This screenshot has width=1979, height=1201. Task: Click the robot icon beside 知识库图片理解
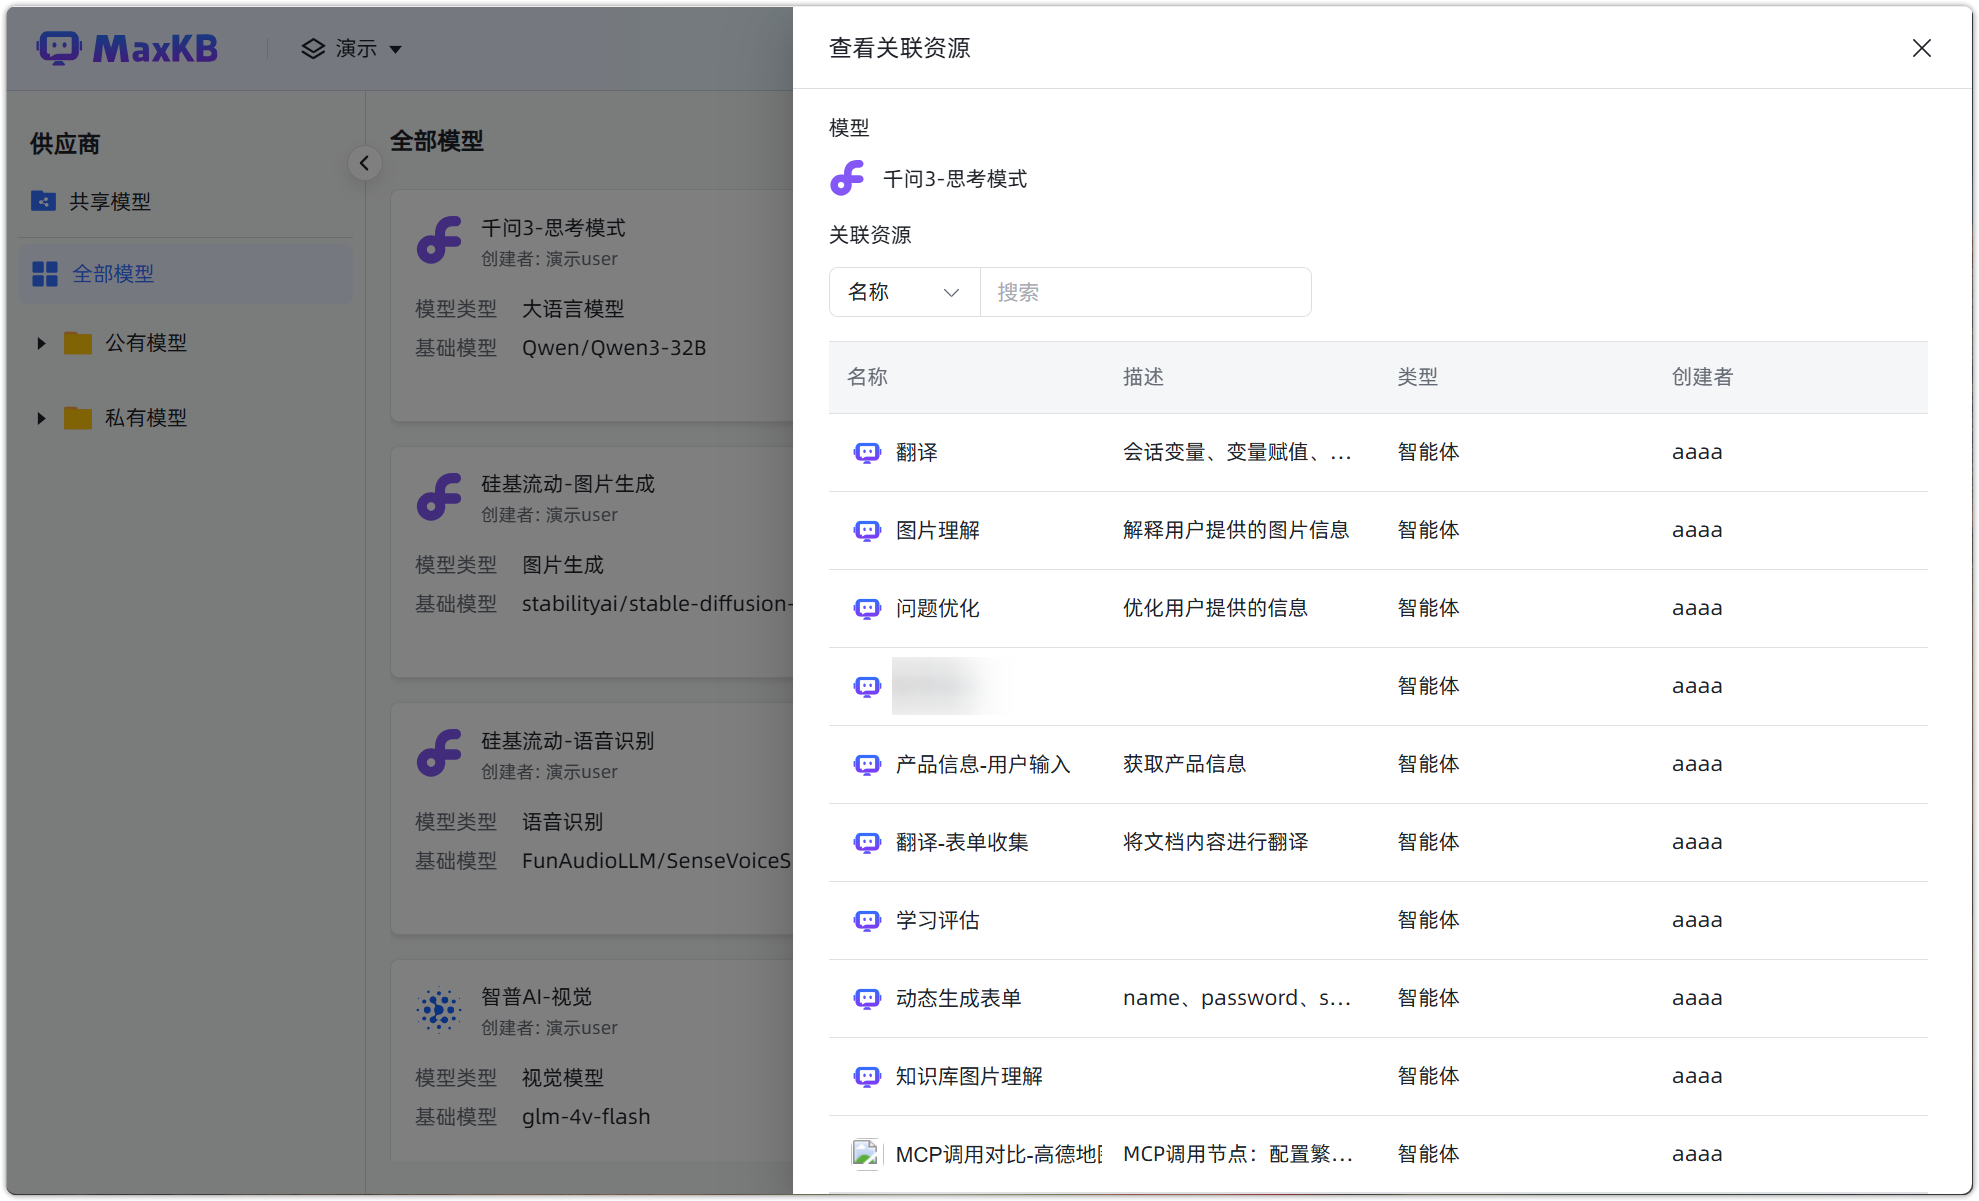click(x=867, y=1076)
